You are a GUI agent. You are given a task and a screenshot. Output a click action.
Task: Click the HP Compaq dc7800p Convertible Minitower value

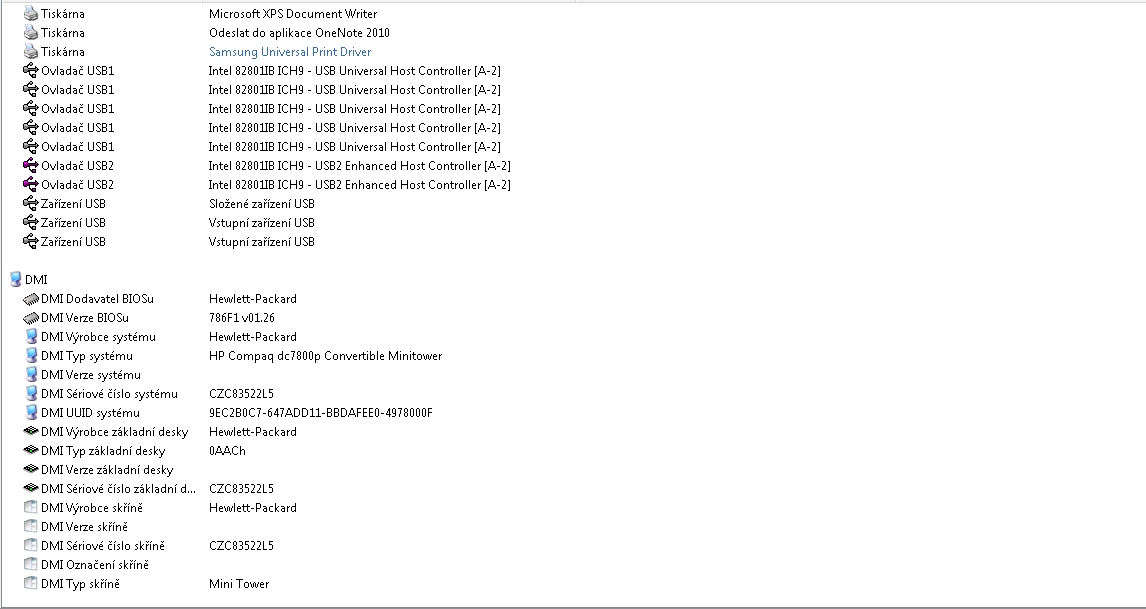(325, 356)
